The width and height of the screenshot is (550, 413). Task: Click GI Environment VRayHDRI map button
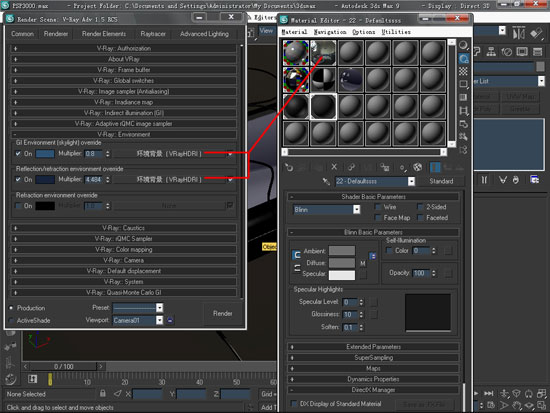click(169, 154)
